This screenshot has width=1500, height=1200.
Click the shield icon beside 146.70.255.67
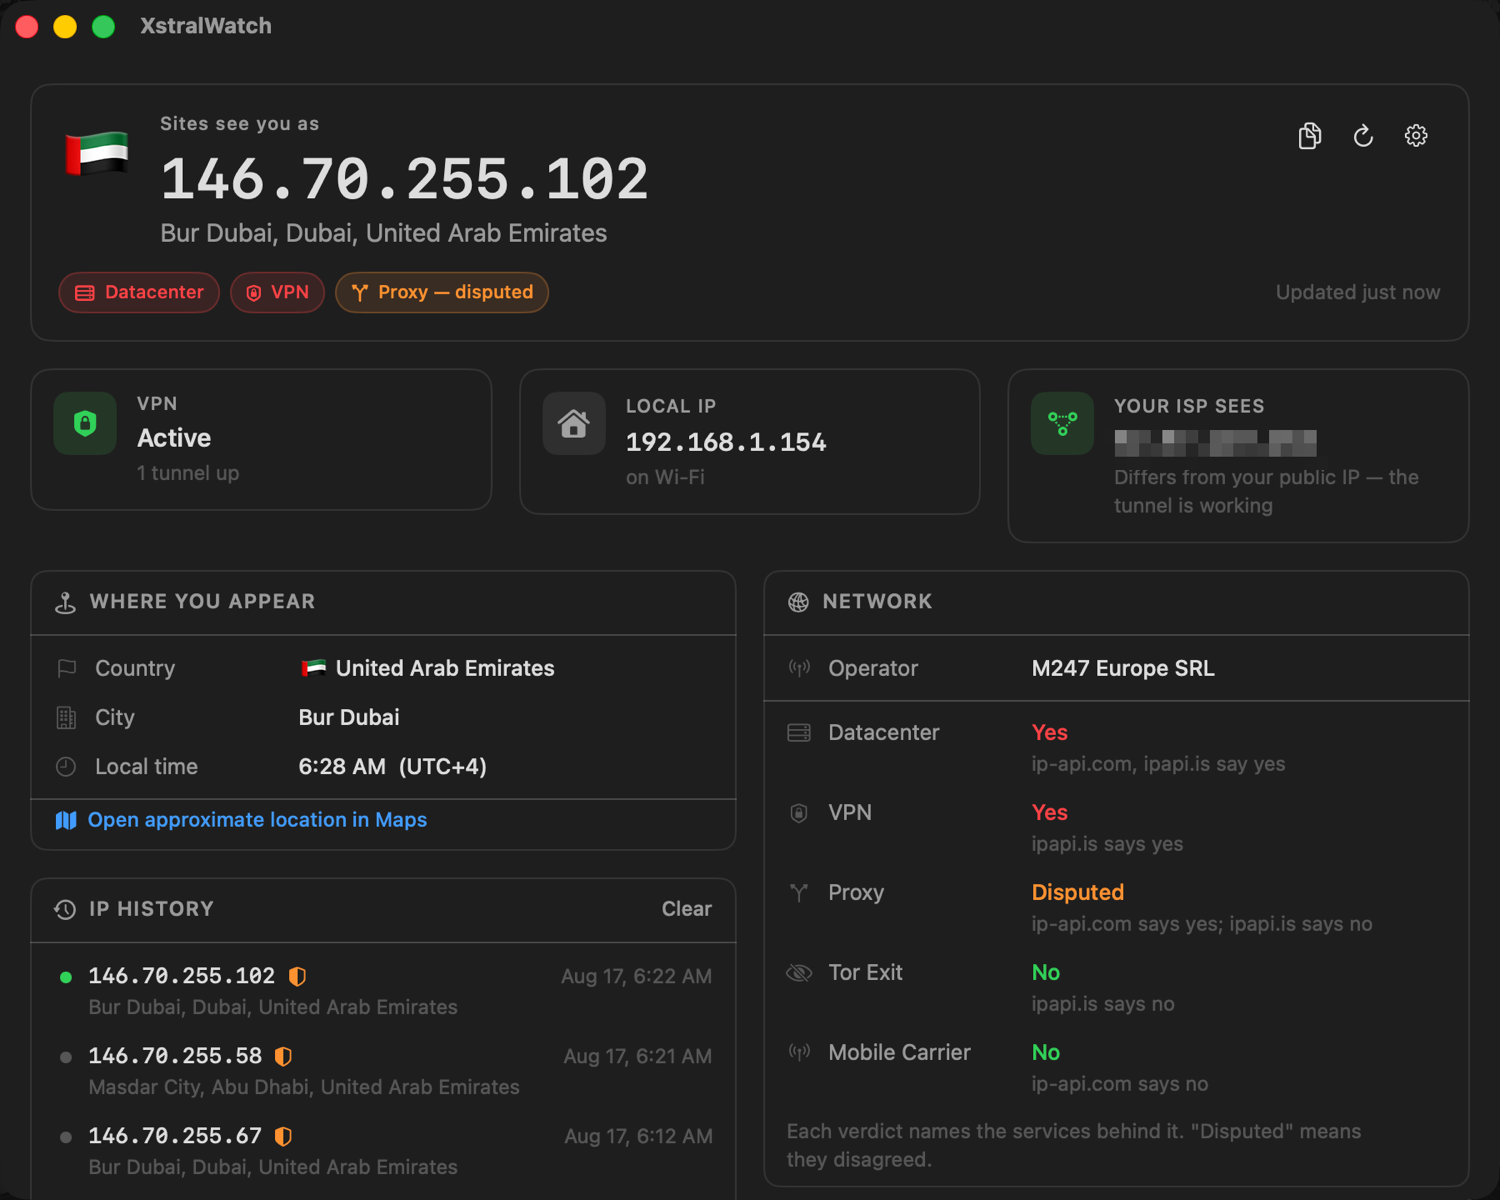284,1136
